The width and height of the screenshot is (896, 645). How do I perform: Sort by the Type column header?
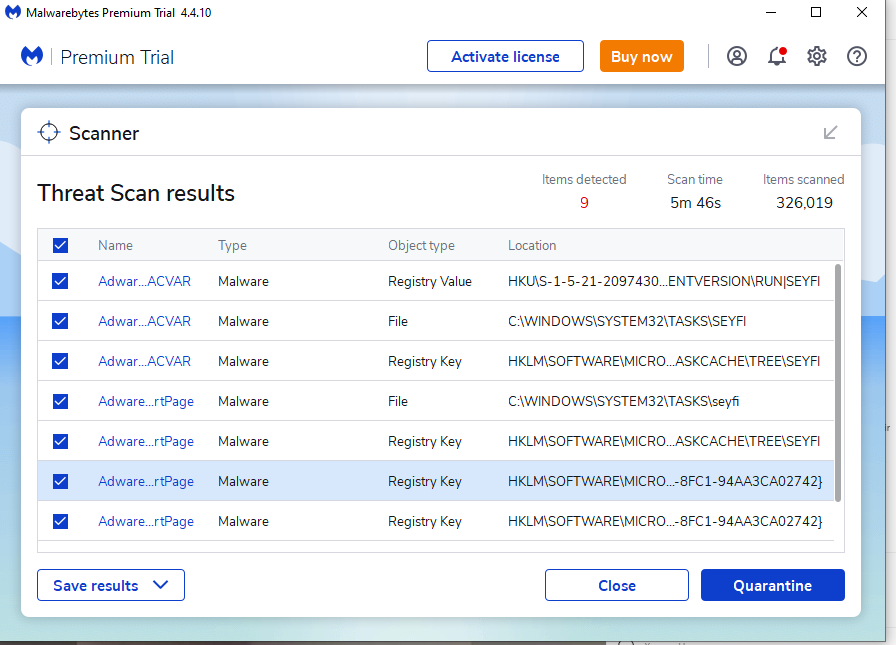[x=232, y=246]
